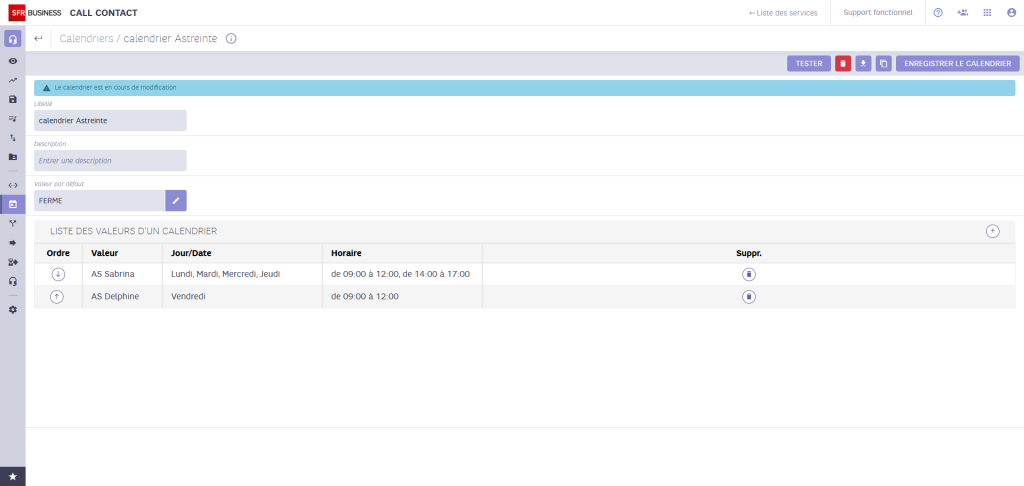The image size is (1024, 486).
Task: Open Liste des services link
Action: (x=783, y=13)
